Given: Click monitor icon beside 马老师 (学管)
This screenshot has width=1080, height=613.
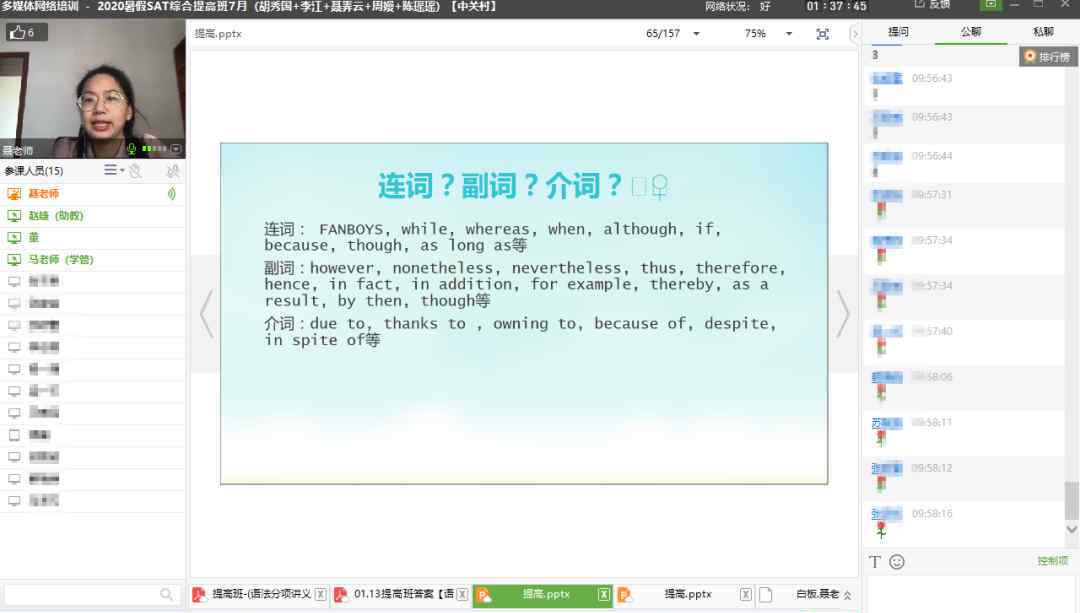Looking at the screenshot, I should click(x=14, y=260).
